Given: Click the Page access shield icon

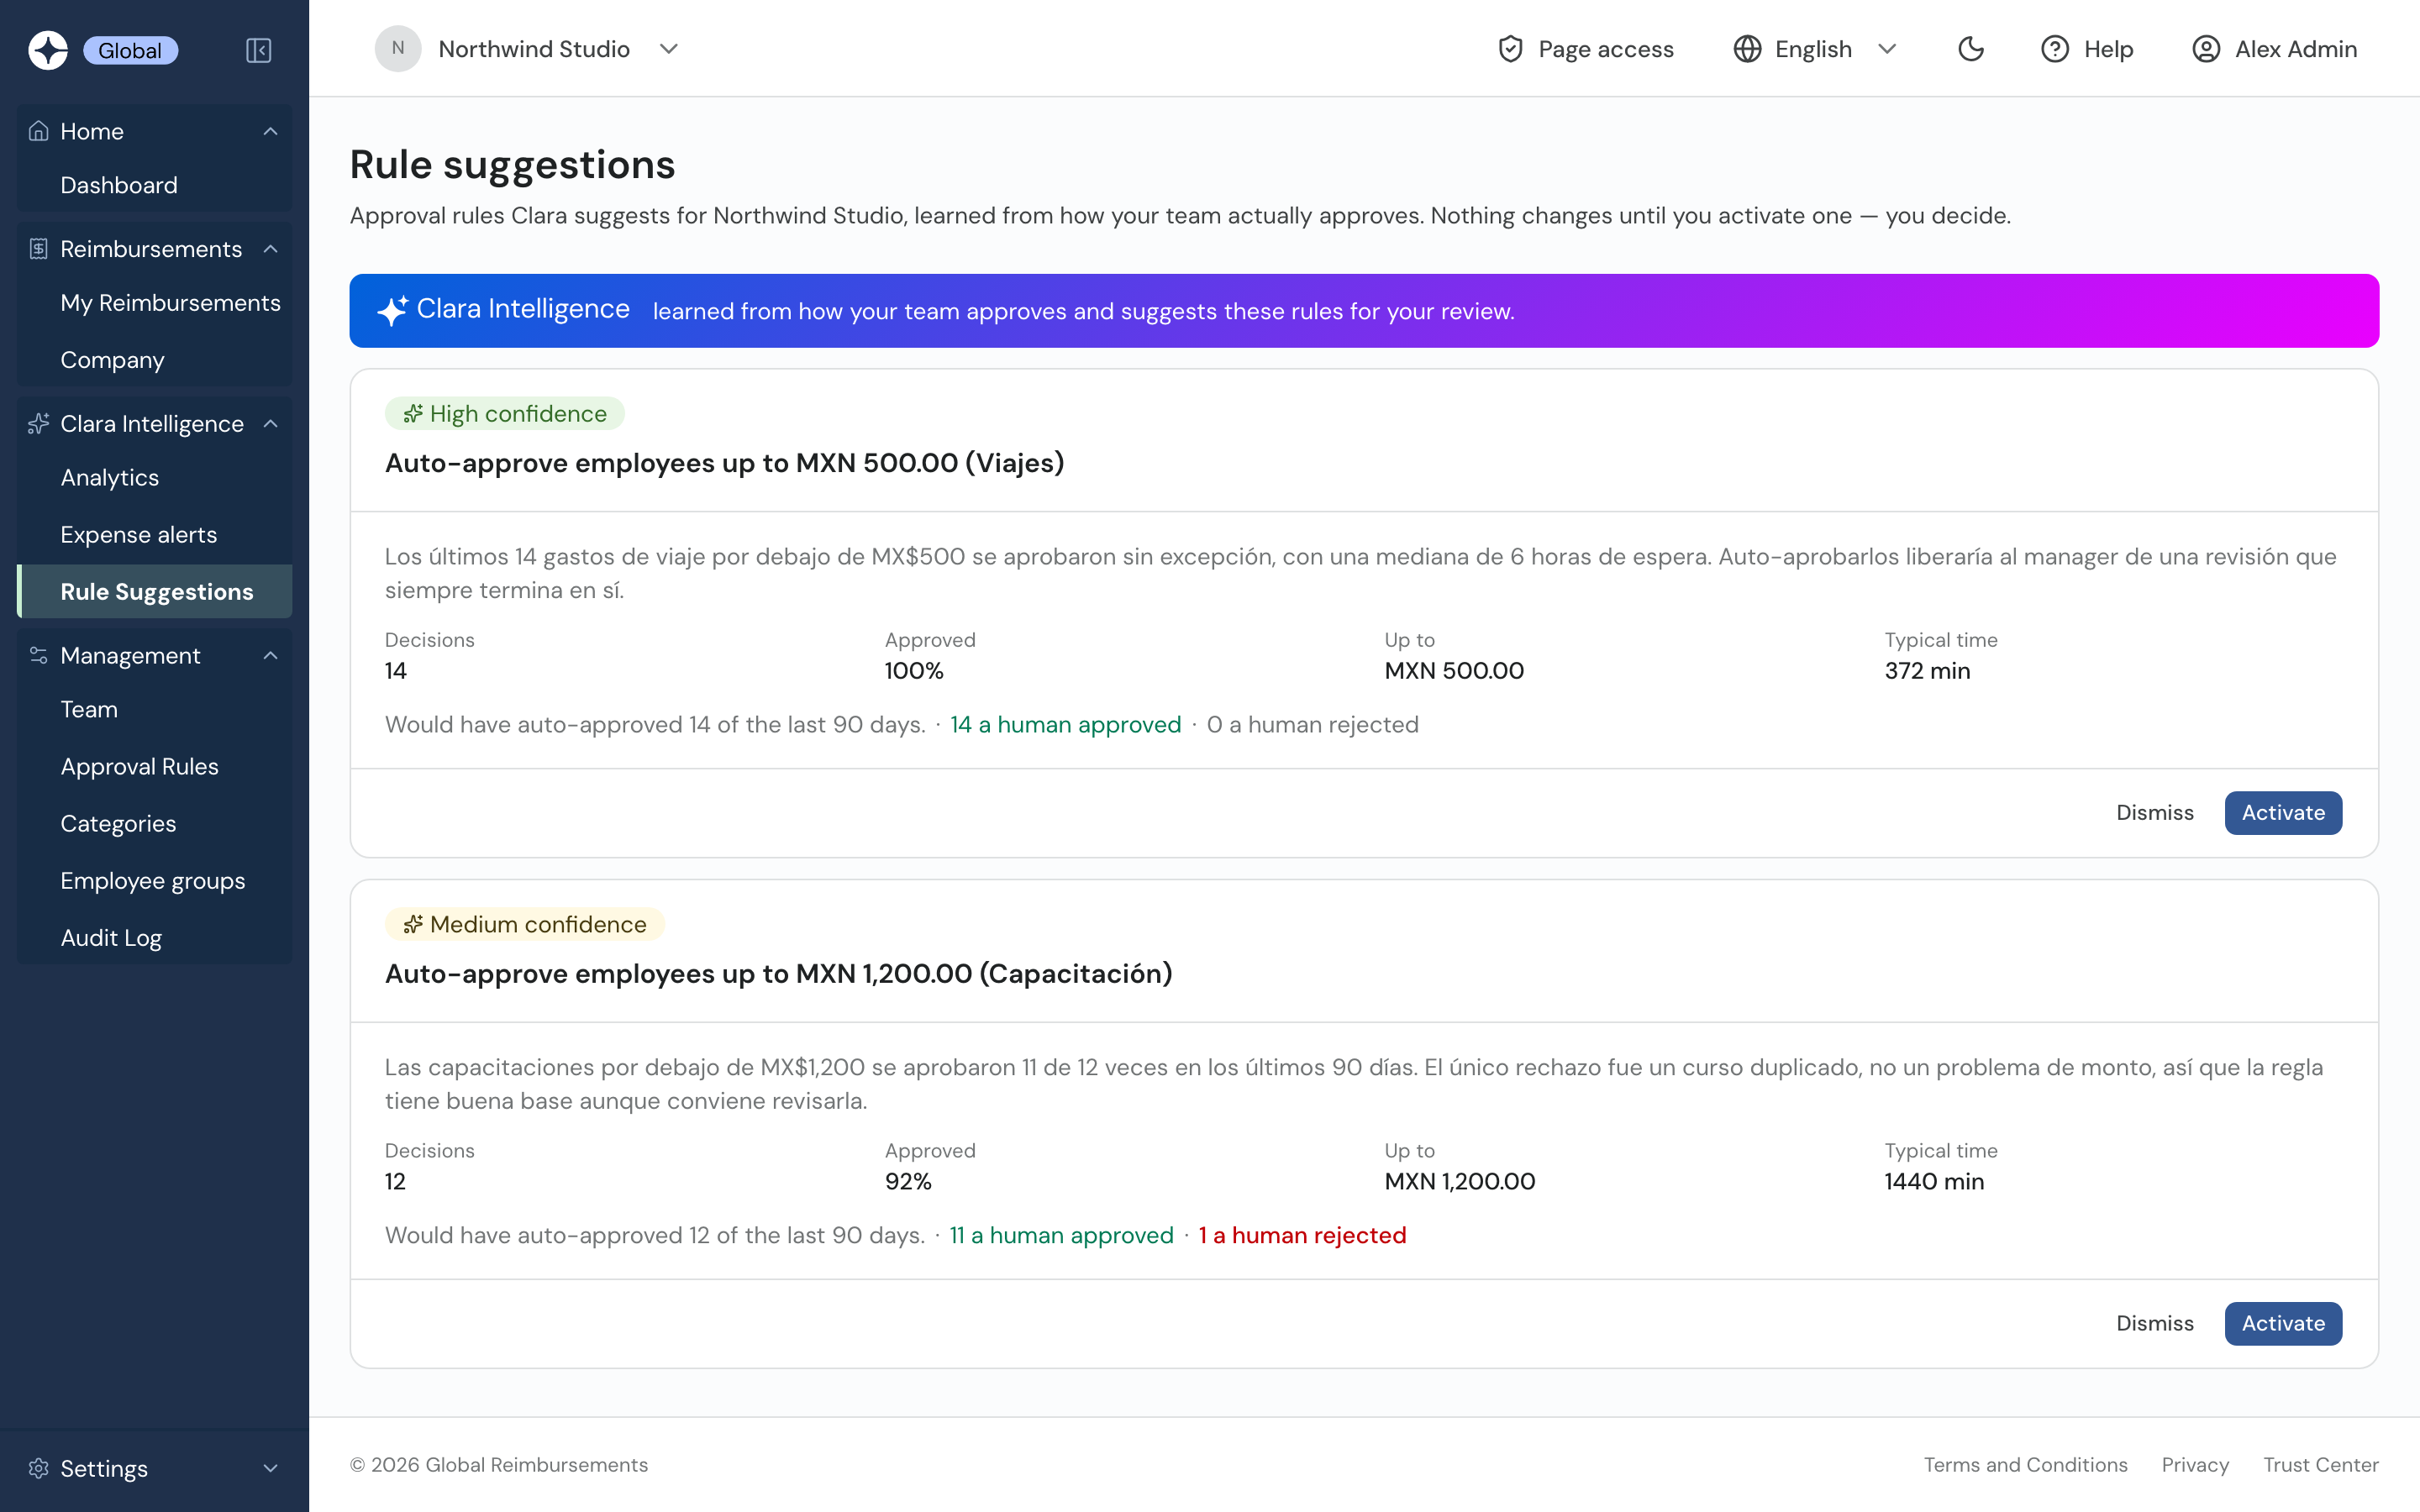Looking at the screenshot, I should tap(1510, 49).
